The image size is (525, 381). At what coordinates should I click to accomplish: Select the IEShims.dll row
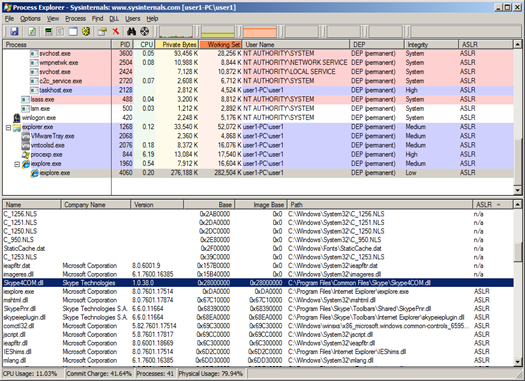point(258,352)
